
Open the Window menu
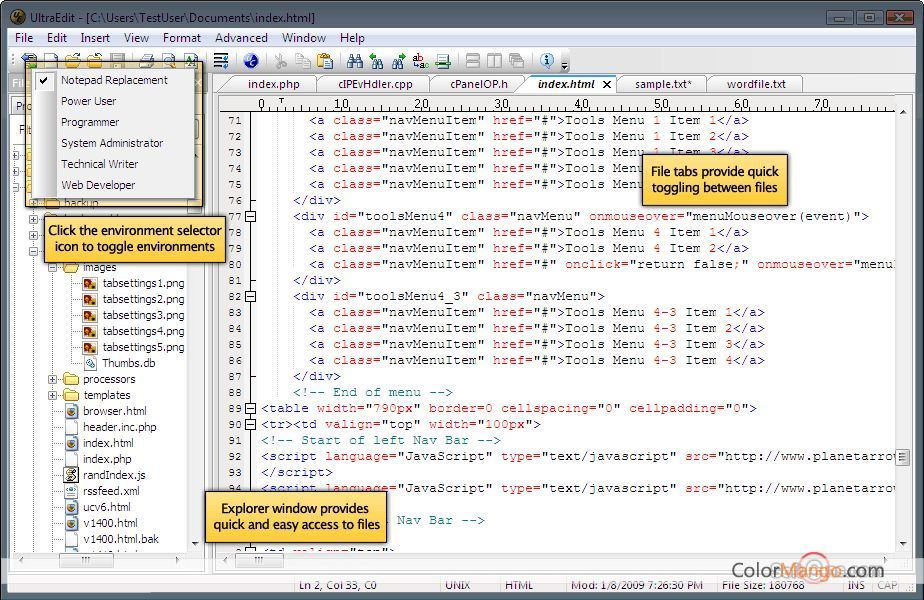[303, 38]
